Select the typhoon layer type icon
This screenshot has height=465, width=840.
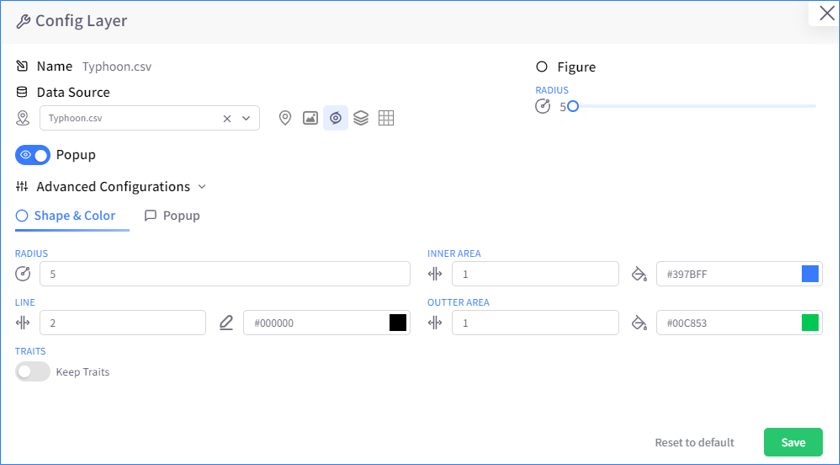click(336, 118)
